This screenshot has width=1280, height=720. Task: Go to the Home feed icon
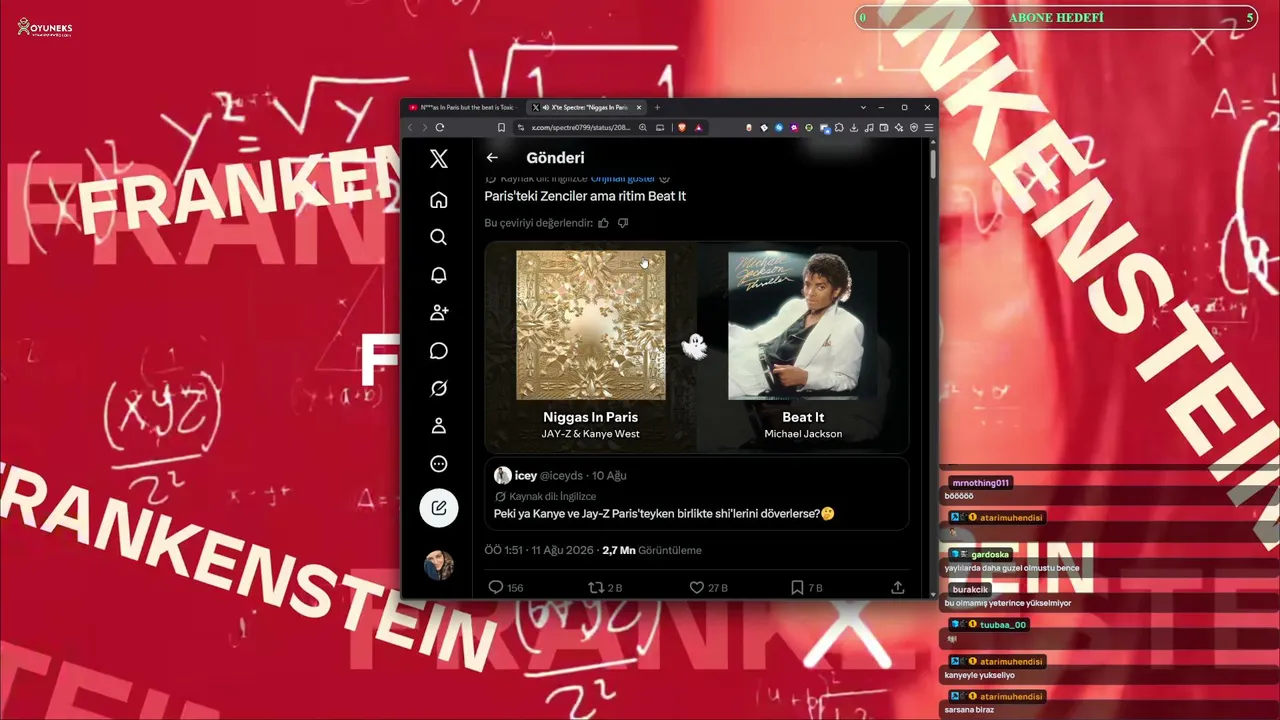tap(438, 200)
